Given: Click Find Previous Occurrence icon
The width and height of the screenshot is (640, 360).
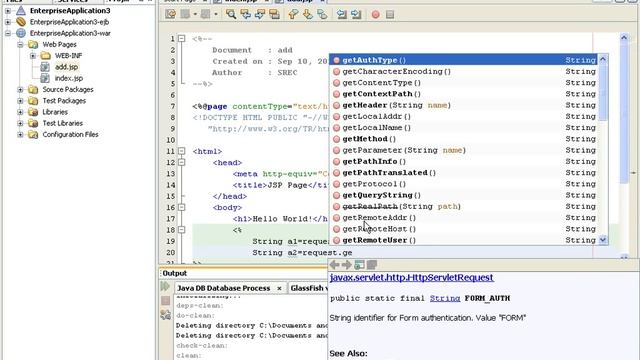Looking at the screenshot, I should pyautogui.click(x=245, y=14).
